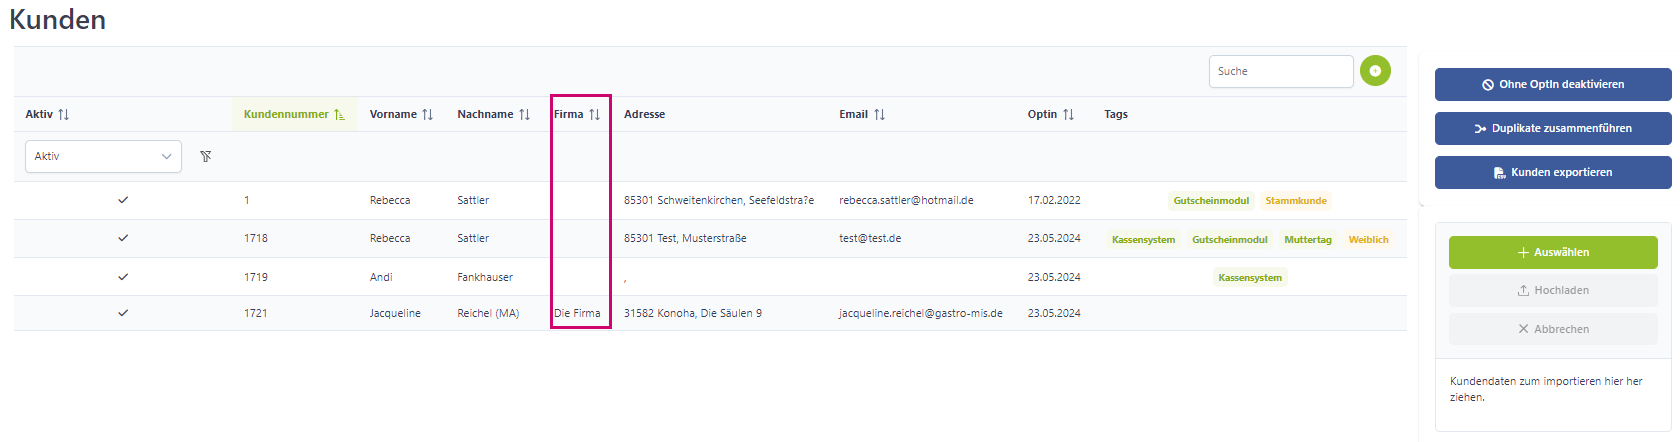Click the active checkmark for customer 1718
1680x442 pixels.
click(123, 238)
